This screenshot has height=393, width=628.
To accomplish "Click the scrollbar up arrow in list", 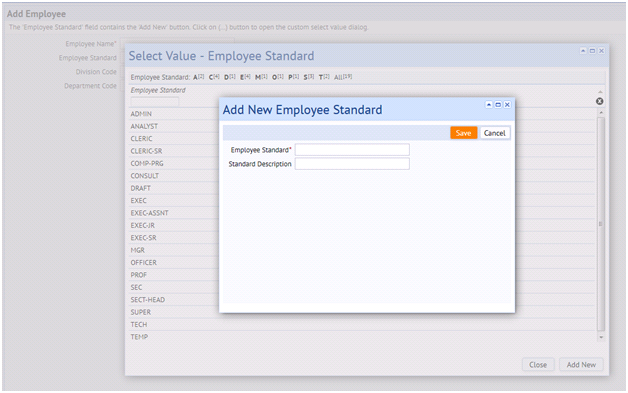I will tap(601, 113).
